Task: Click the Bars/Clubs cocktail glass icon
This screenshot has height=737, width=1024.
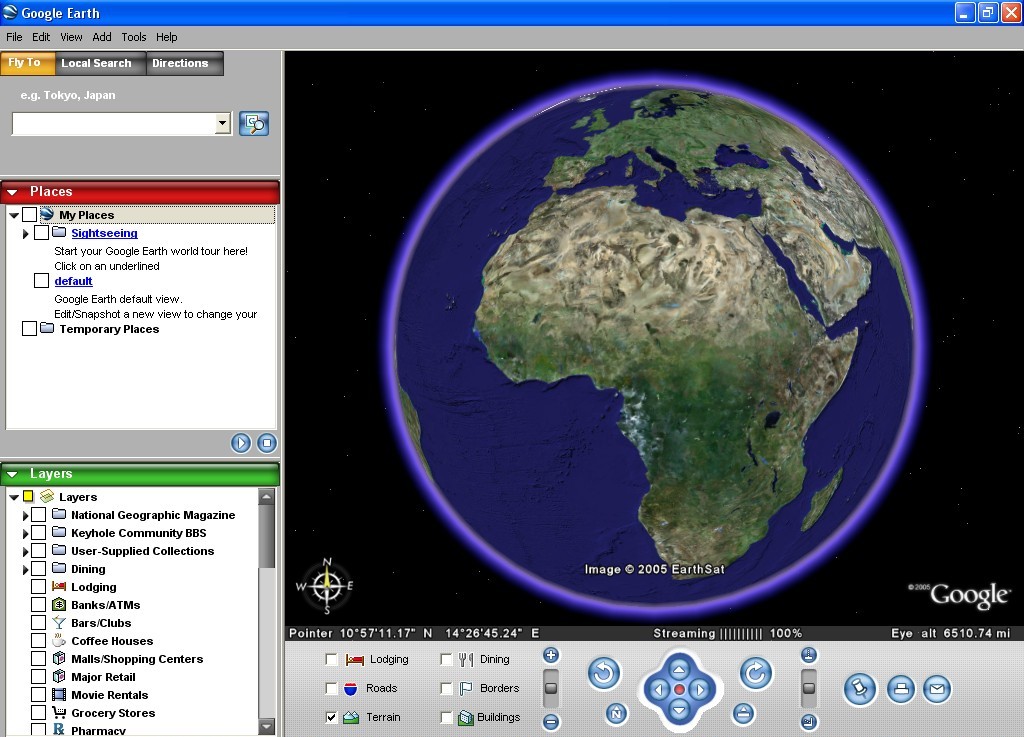Action: pyautogui.click(x=59, y=623)
